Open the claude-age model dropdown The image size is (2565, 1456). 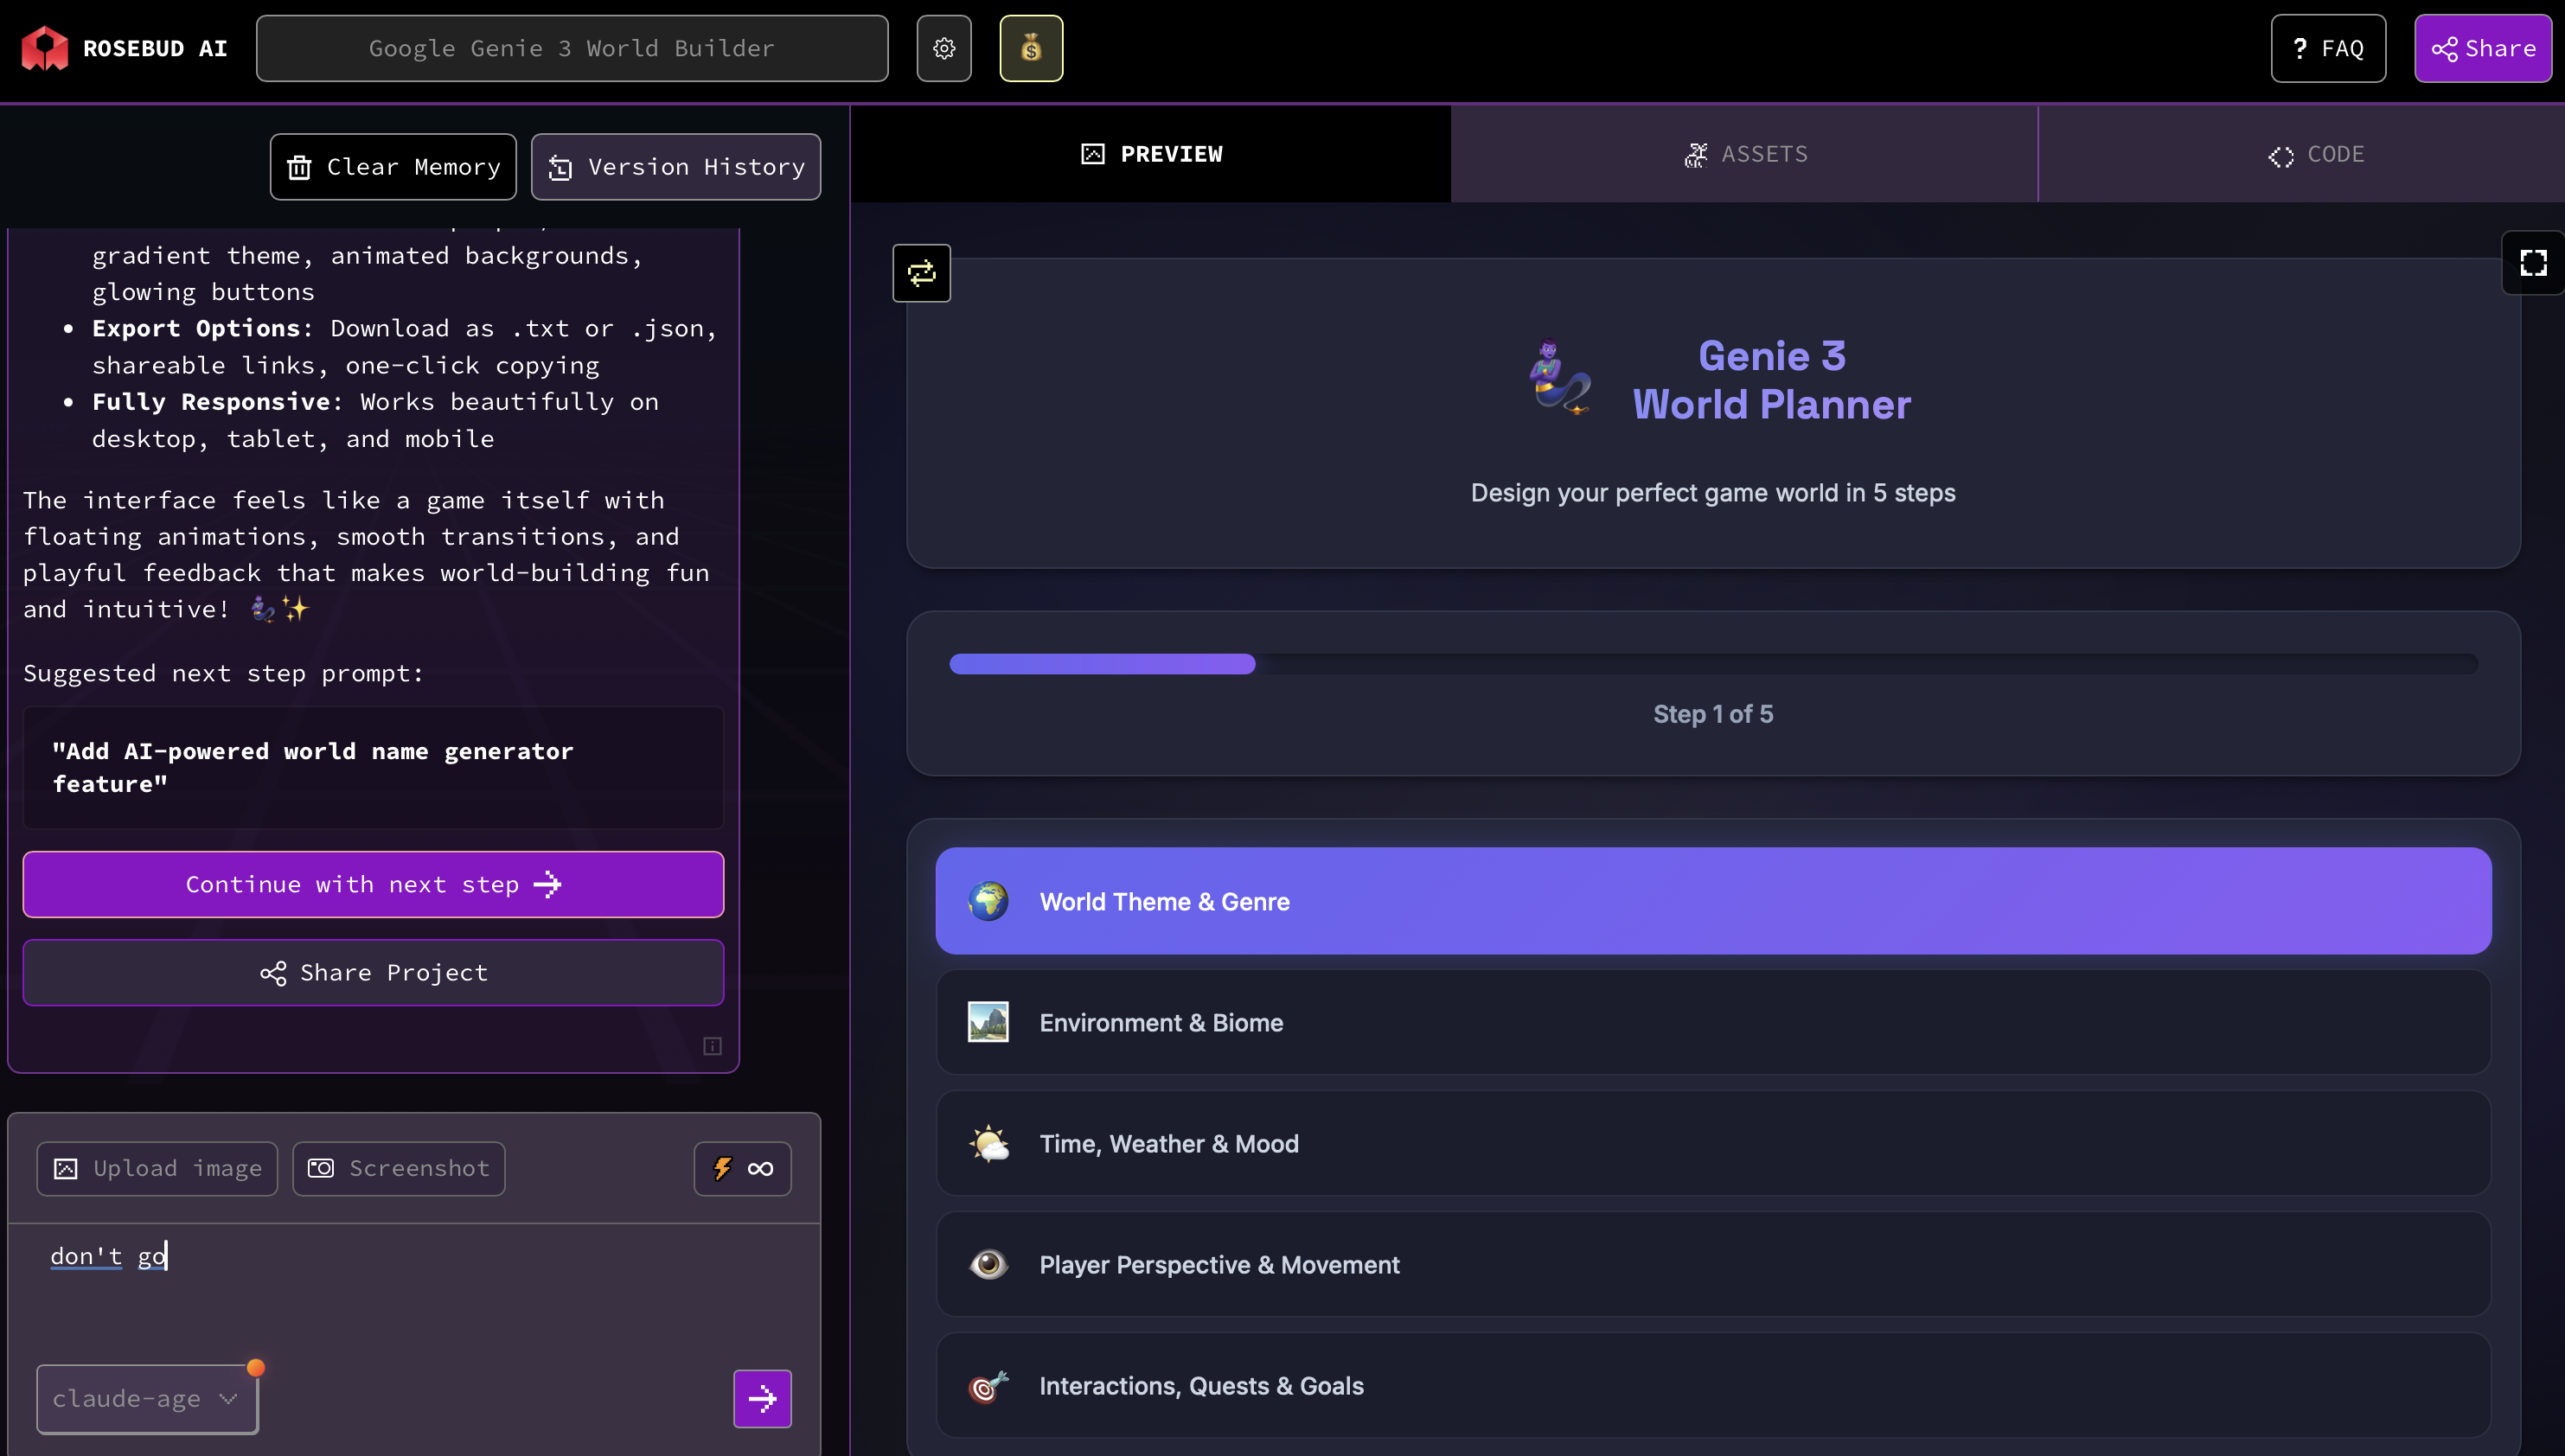click(147, 1398)
